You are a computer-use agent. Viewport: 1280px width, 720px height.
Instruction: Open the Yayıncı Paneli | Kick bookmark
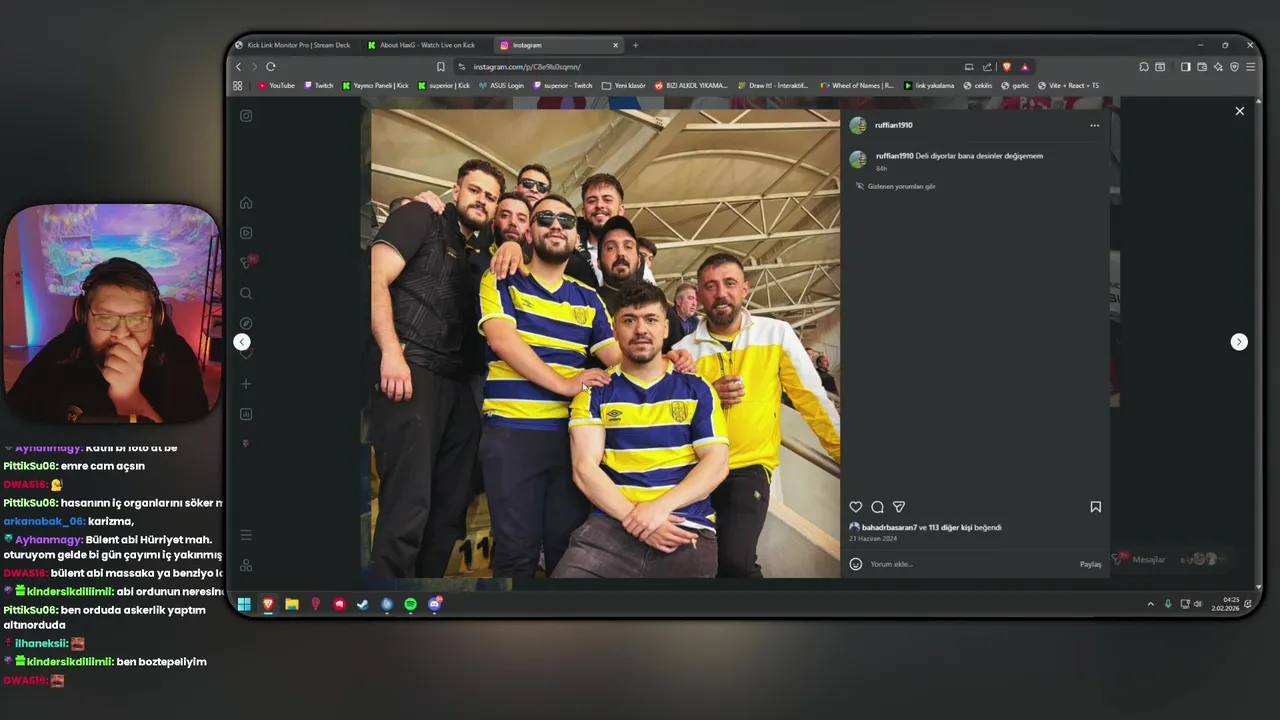point(375,86)
